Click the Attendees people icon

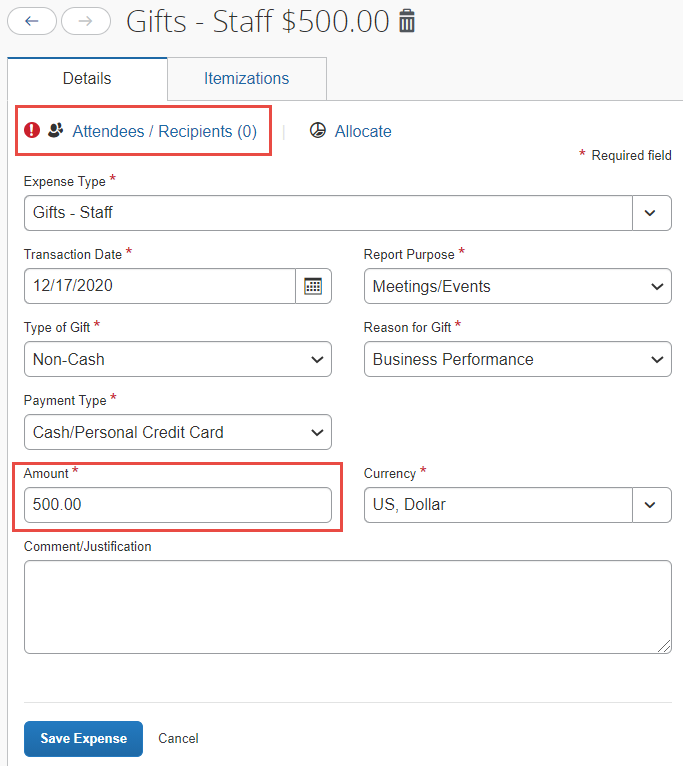56,131
